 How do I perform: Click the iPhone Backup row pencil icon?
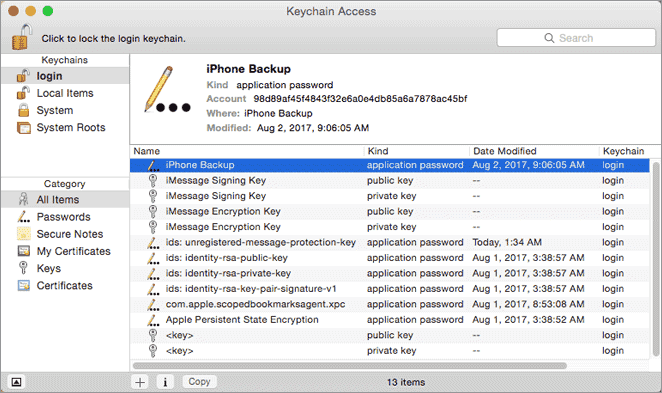coord(153,165)
